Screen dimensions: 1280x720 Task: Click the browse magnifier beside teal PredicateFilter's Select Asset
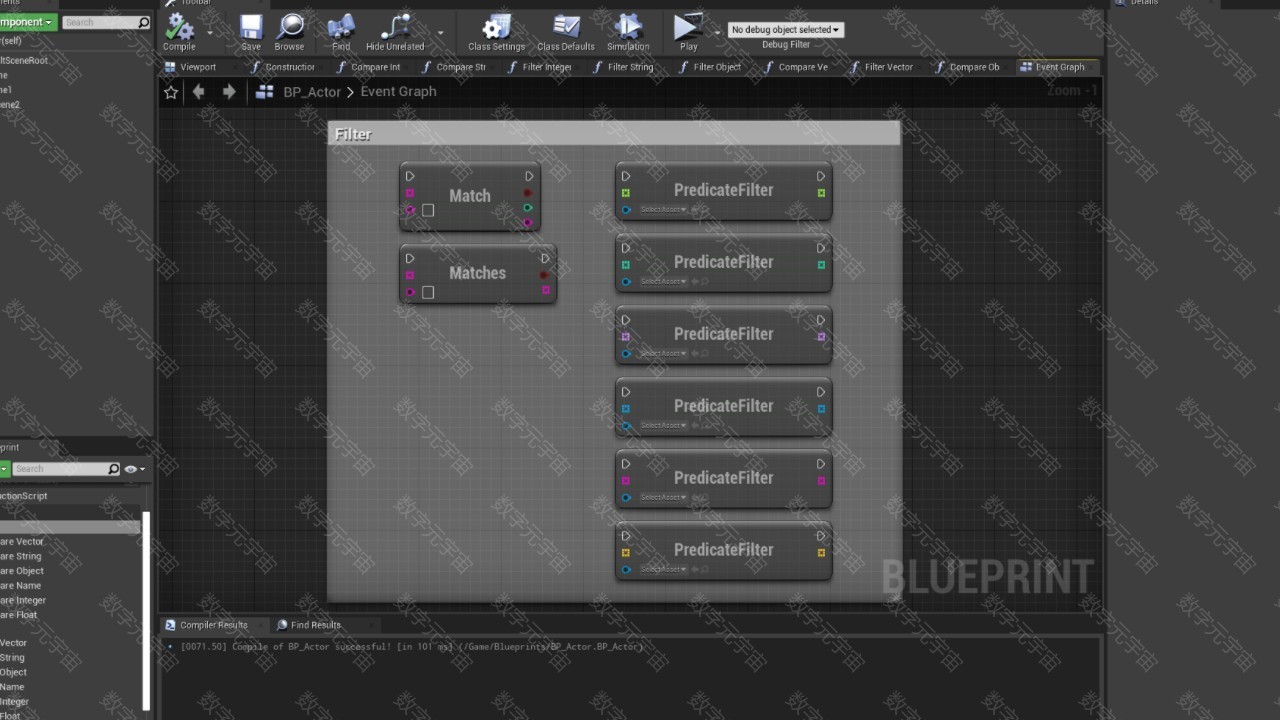704,282
